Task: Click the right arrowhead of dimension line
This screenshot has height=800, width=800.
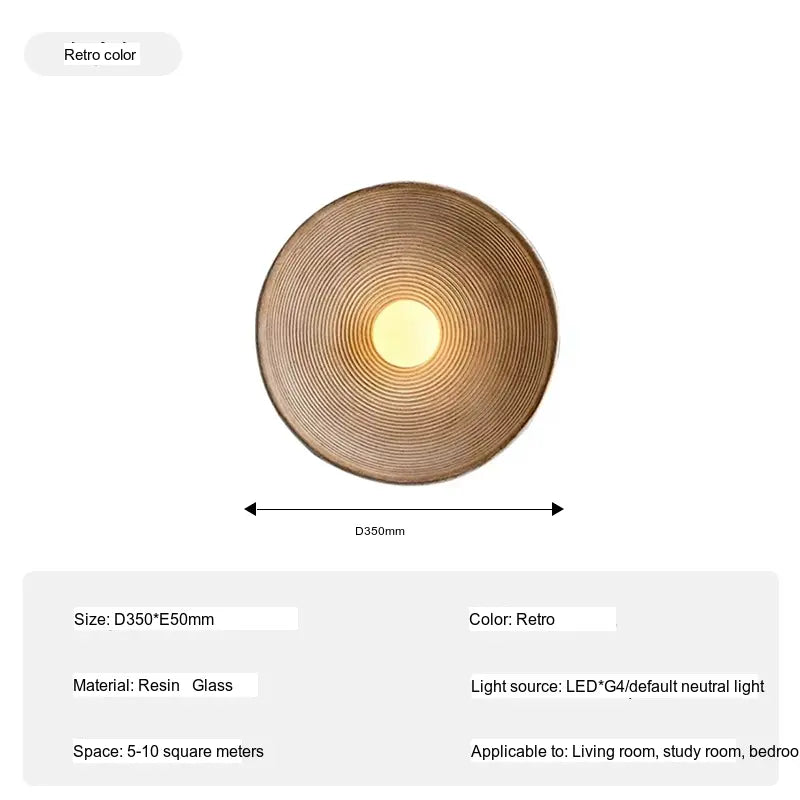Action: [558, 509]
